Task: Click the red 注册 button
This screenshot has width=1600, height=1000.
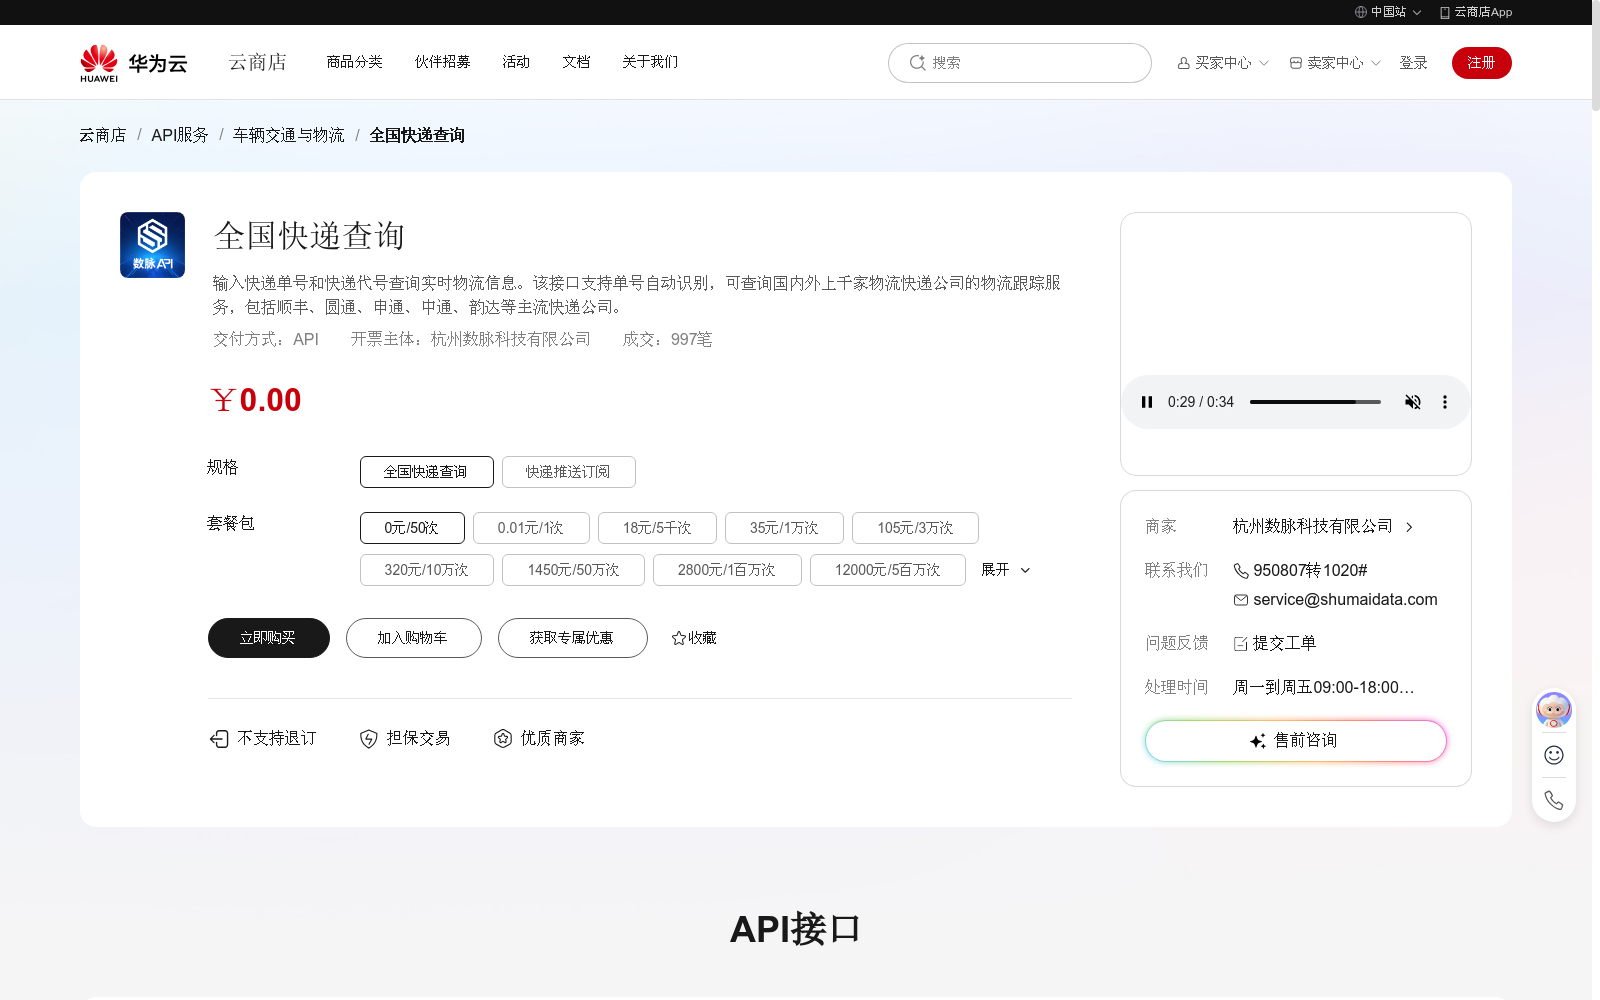Action: tap(1481, 63)
